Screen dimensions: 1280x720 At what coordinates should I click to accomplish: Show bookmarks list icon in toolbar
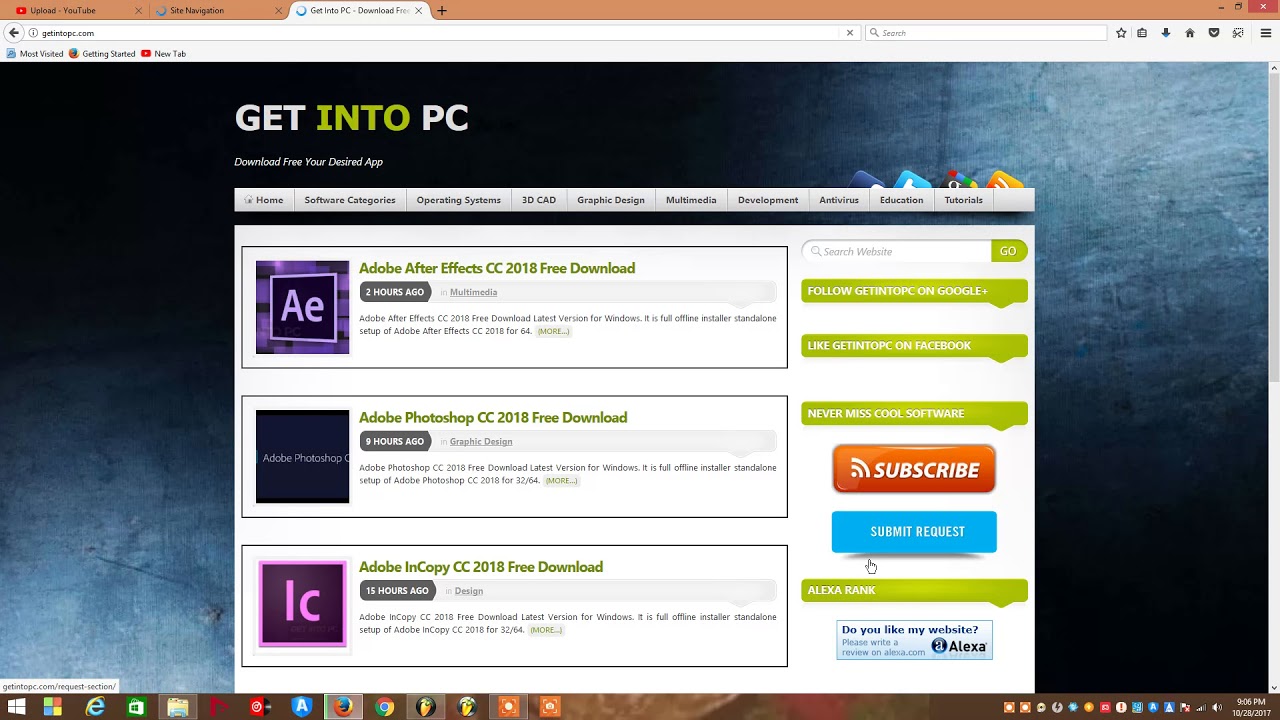[x=1143, y=33]
